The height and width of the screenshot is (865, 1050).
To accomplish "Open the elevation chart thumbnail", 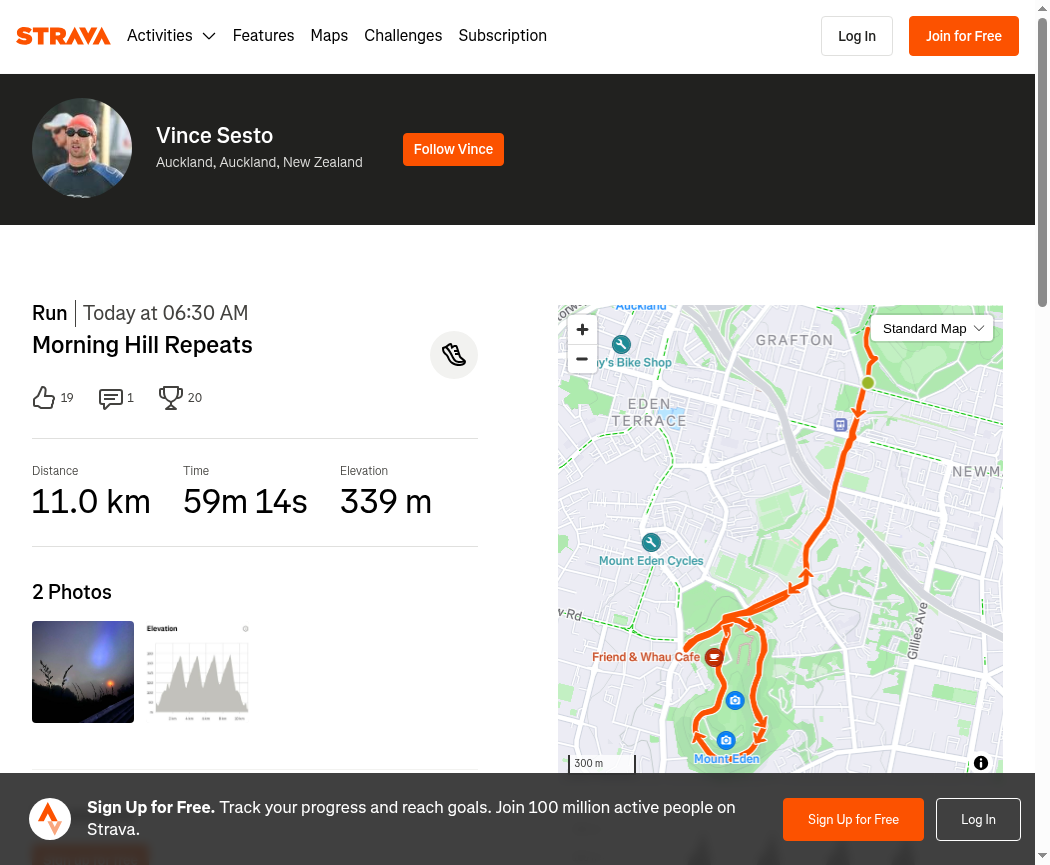I will point(197,672).
